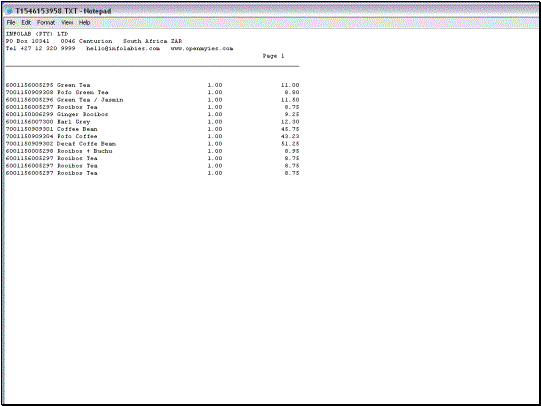Open the File menu
Screen dimensions: 541x406
(x=11, y=22)
